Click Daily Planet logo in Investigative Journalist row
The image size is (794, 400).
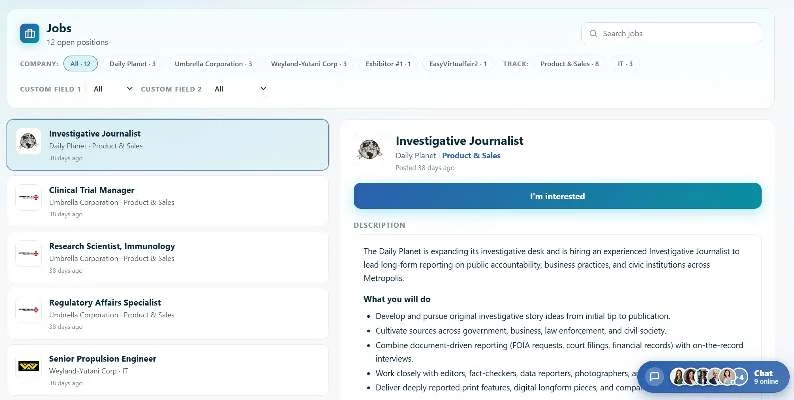[28, 141]
